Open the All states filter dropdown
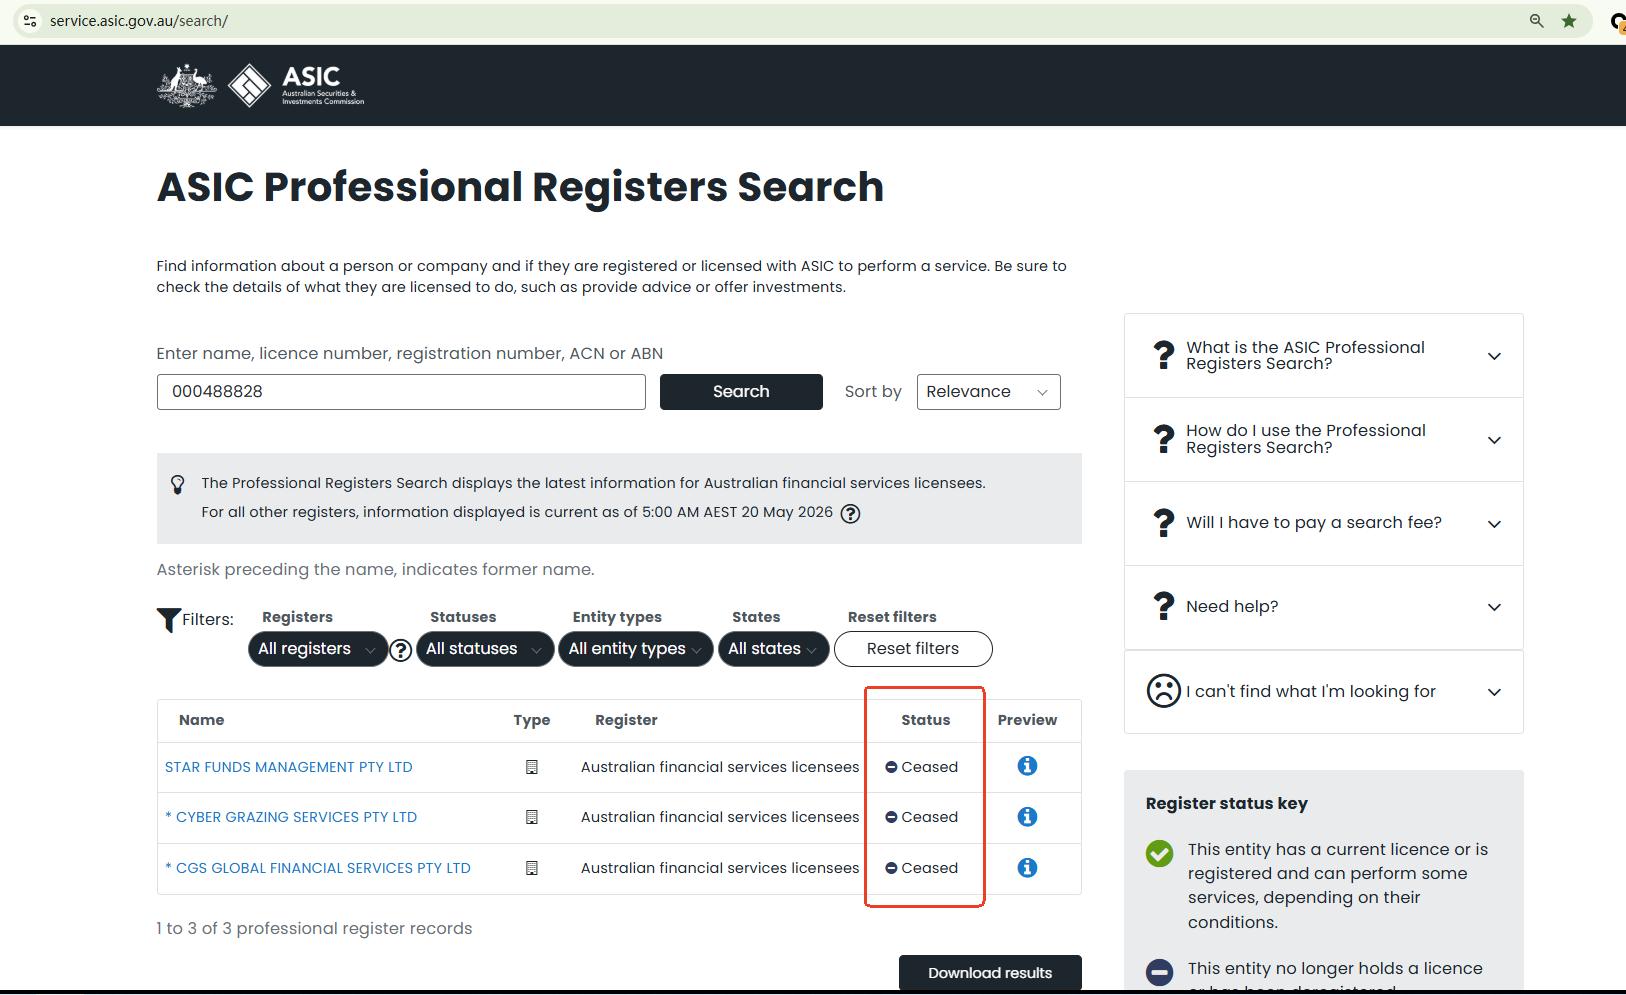Image resolution: width=1626 pixels, height=995 pixels. (x=773, y=649)
